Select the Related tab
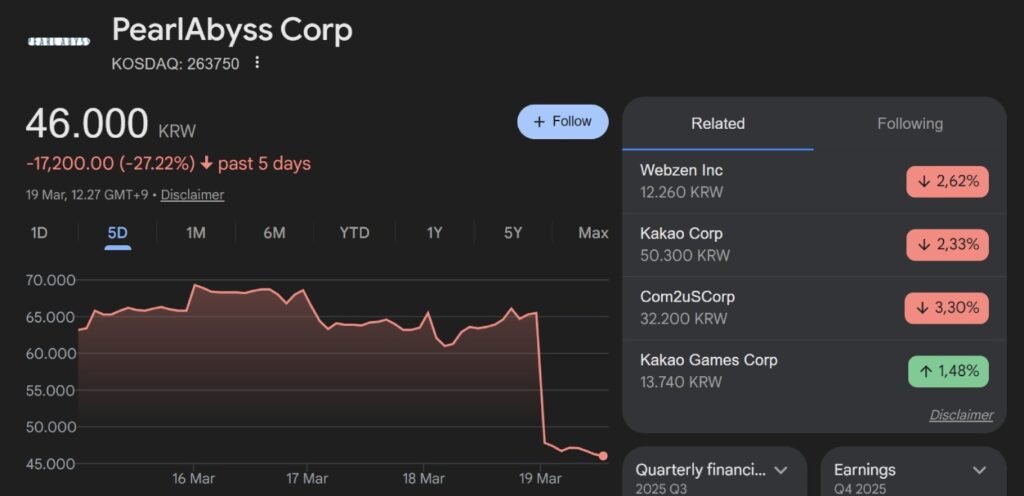This screenshot has height=496, width=1024. click(x=718, y=124)
